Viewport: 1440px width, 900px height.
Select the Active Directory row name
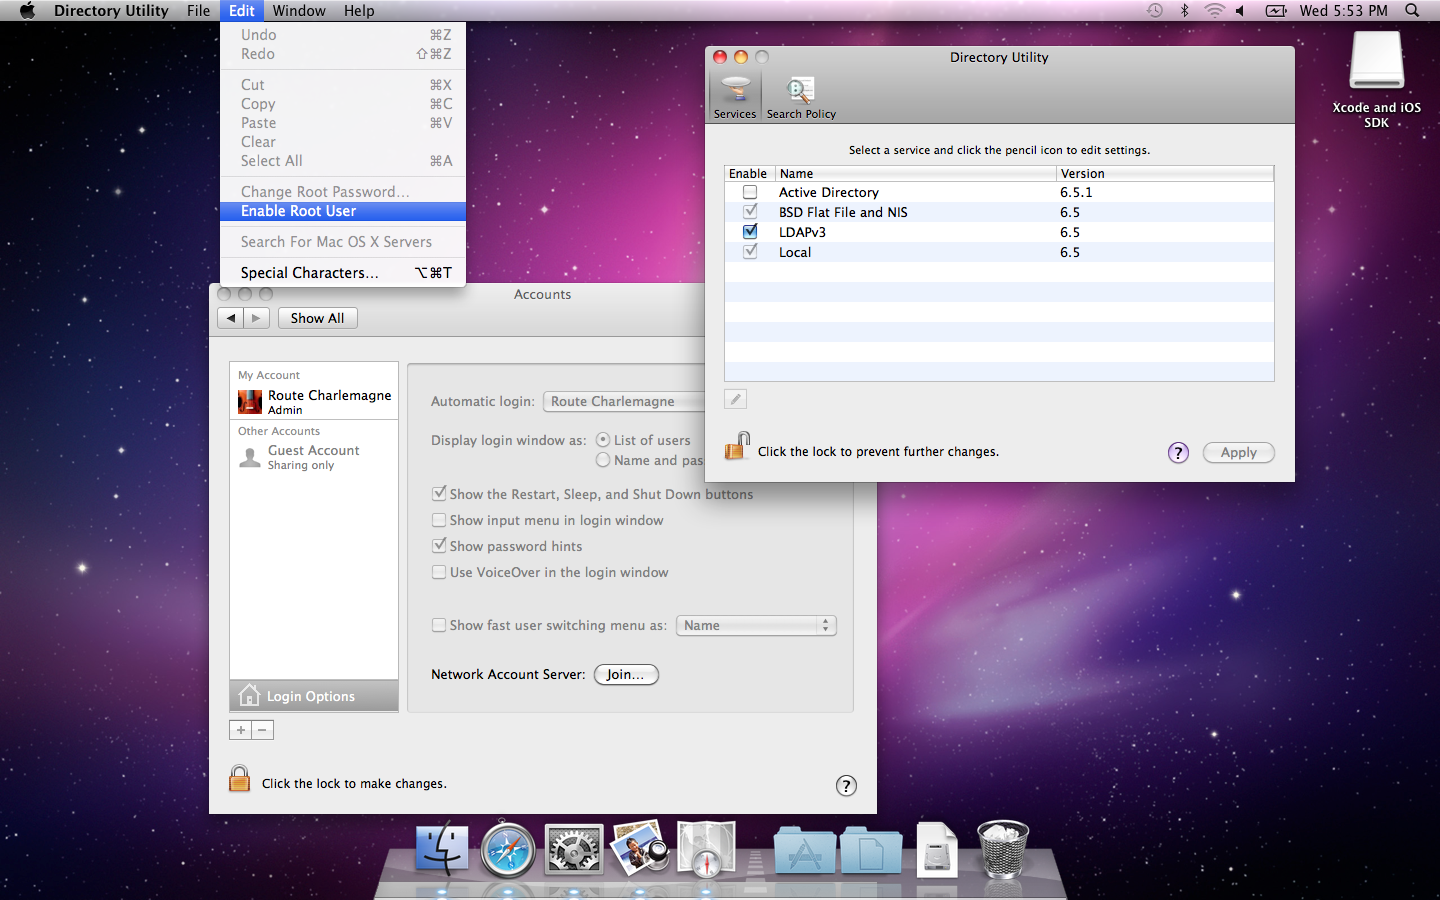click(829, 192)
